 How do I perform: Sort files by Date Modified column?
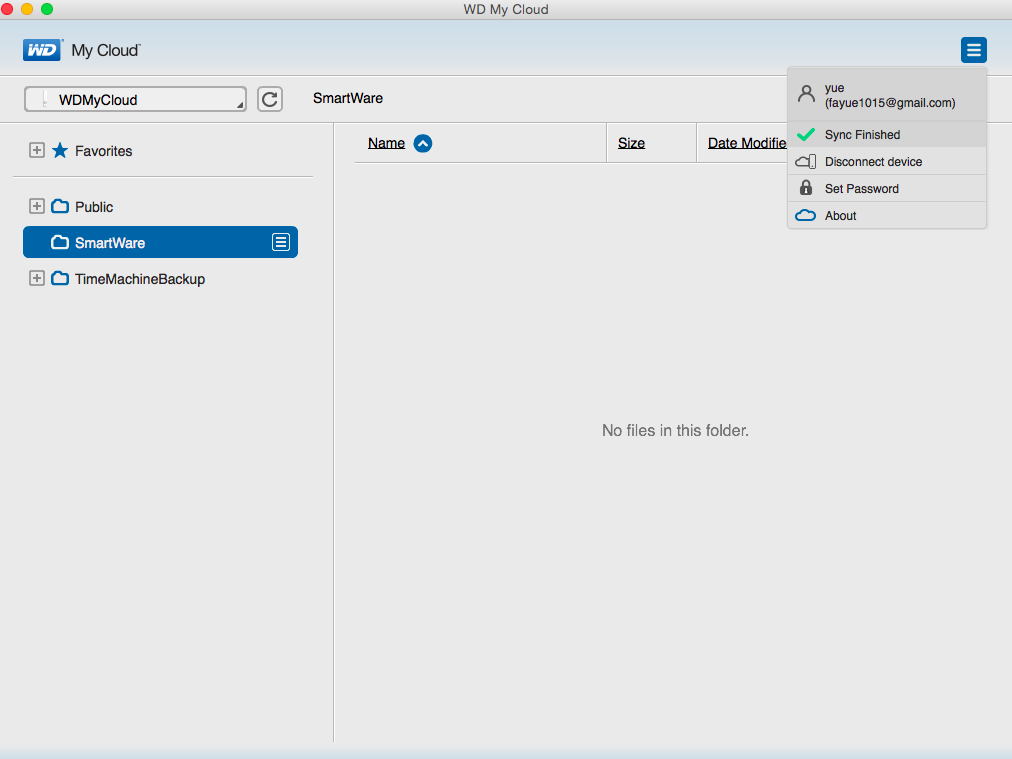click(747, 143)
